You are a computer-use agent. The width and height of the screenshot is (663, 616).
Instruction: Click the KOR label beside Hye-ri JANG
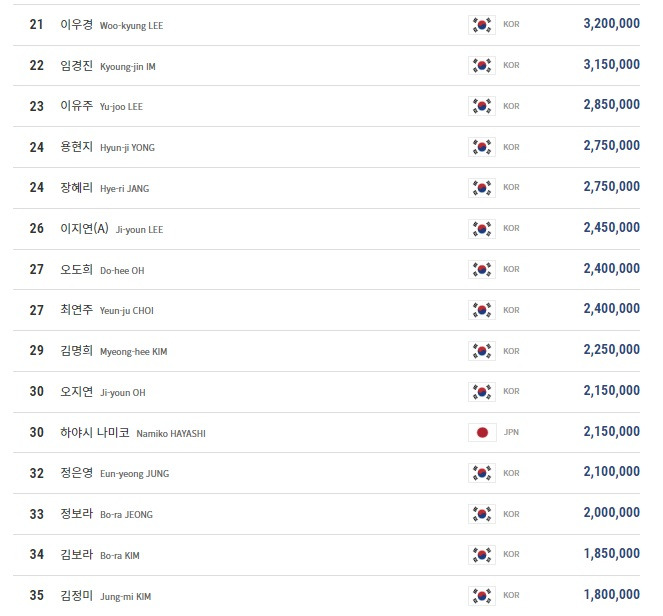click(x=511, y=187)
